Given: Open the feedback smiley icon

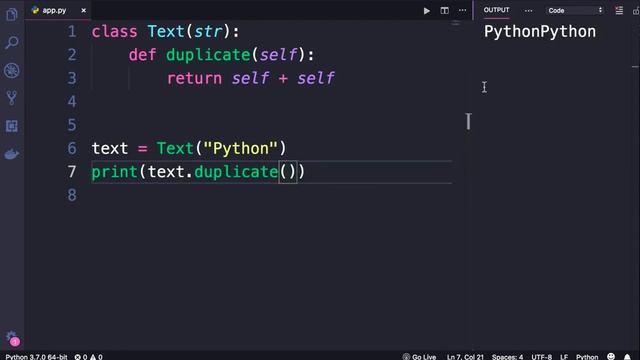Looking at the screenshot, I should [x=611, y=356].
